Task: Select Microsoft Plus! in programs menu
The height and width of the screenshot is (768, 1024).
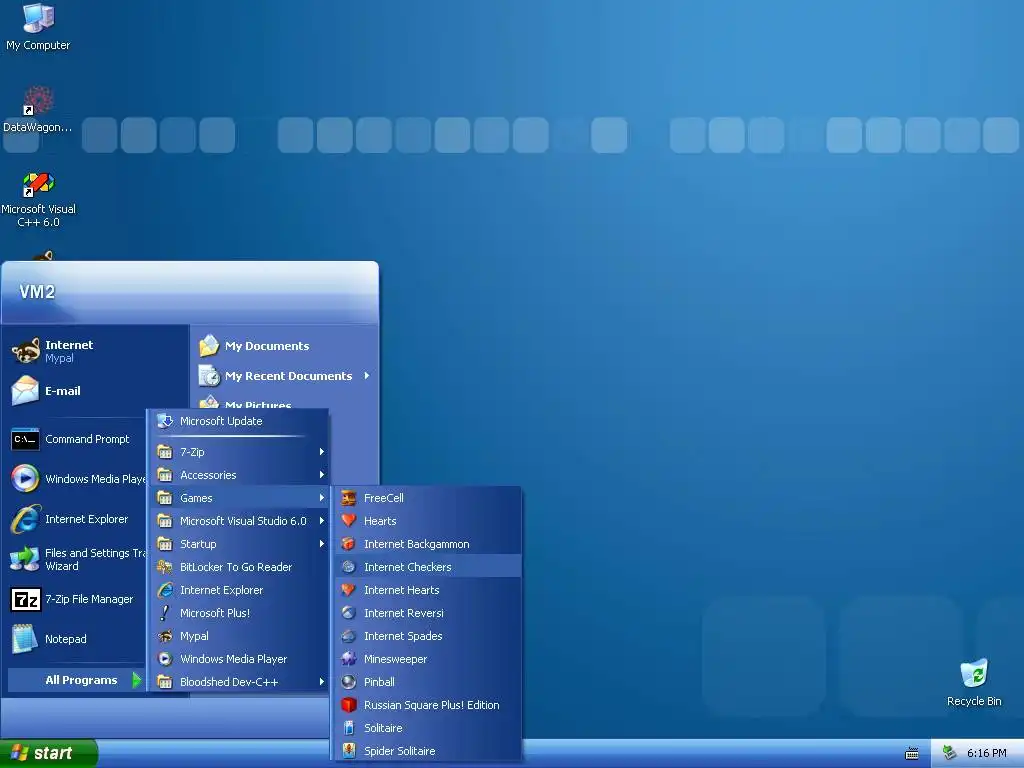Action: [238, 613]
